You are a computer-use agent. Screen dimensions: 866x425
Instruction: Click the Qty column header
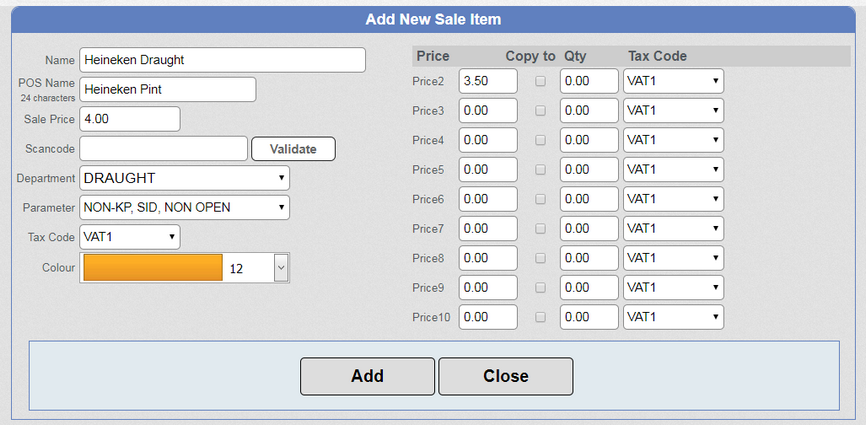pyautogui.click(x=575, y=56)
